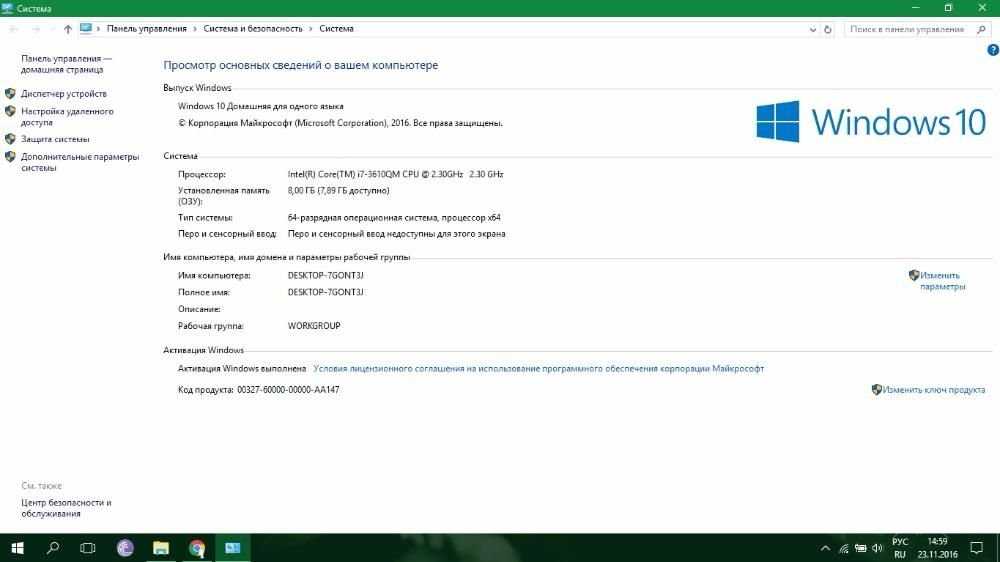
Task: Open Security and Maintenance center link
Action: (66, 508)
